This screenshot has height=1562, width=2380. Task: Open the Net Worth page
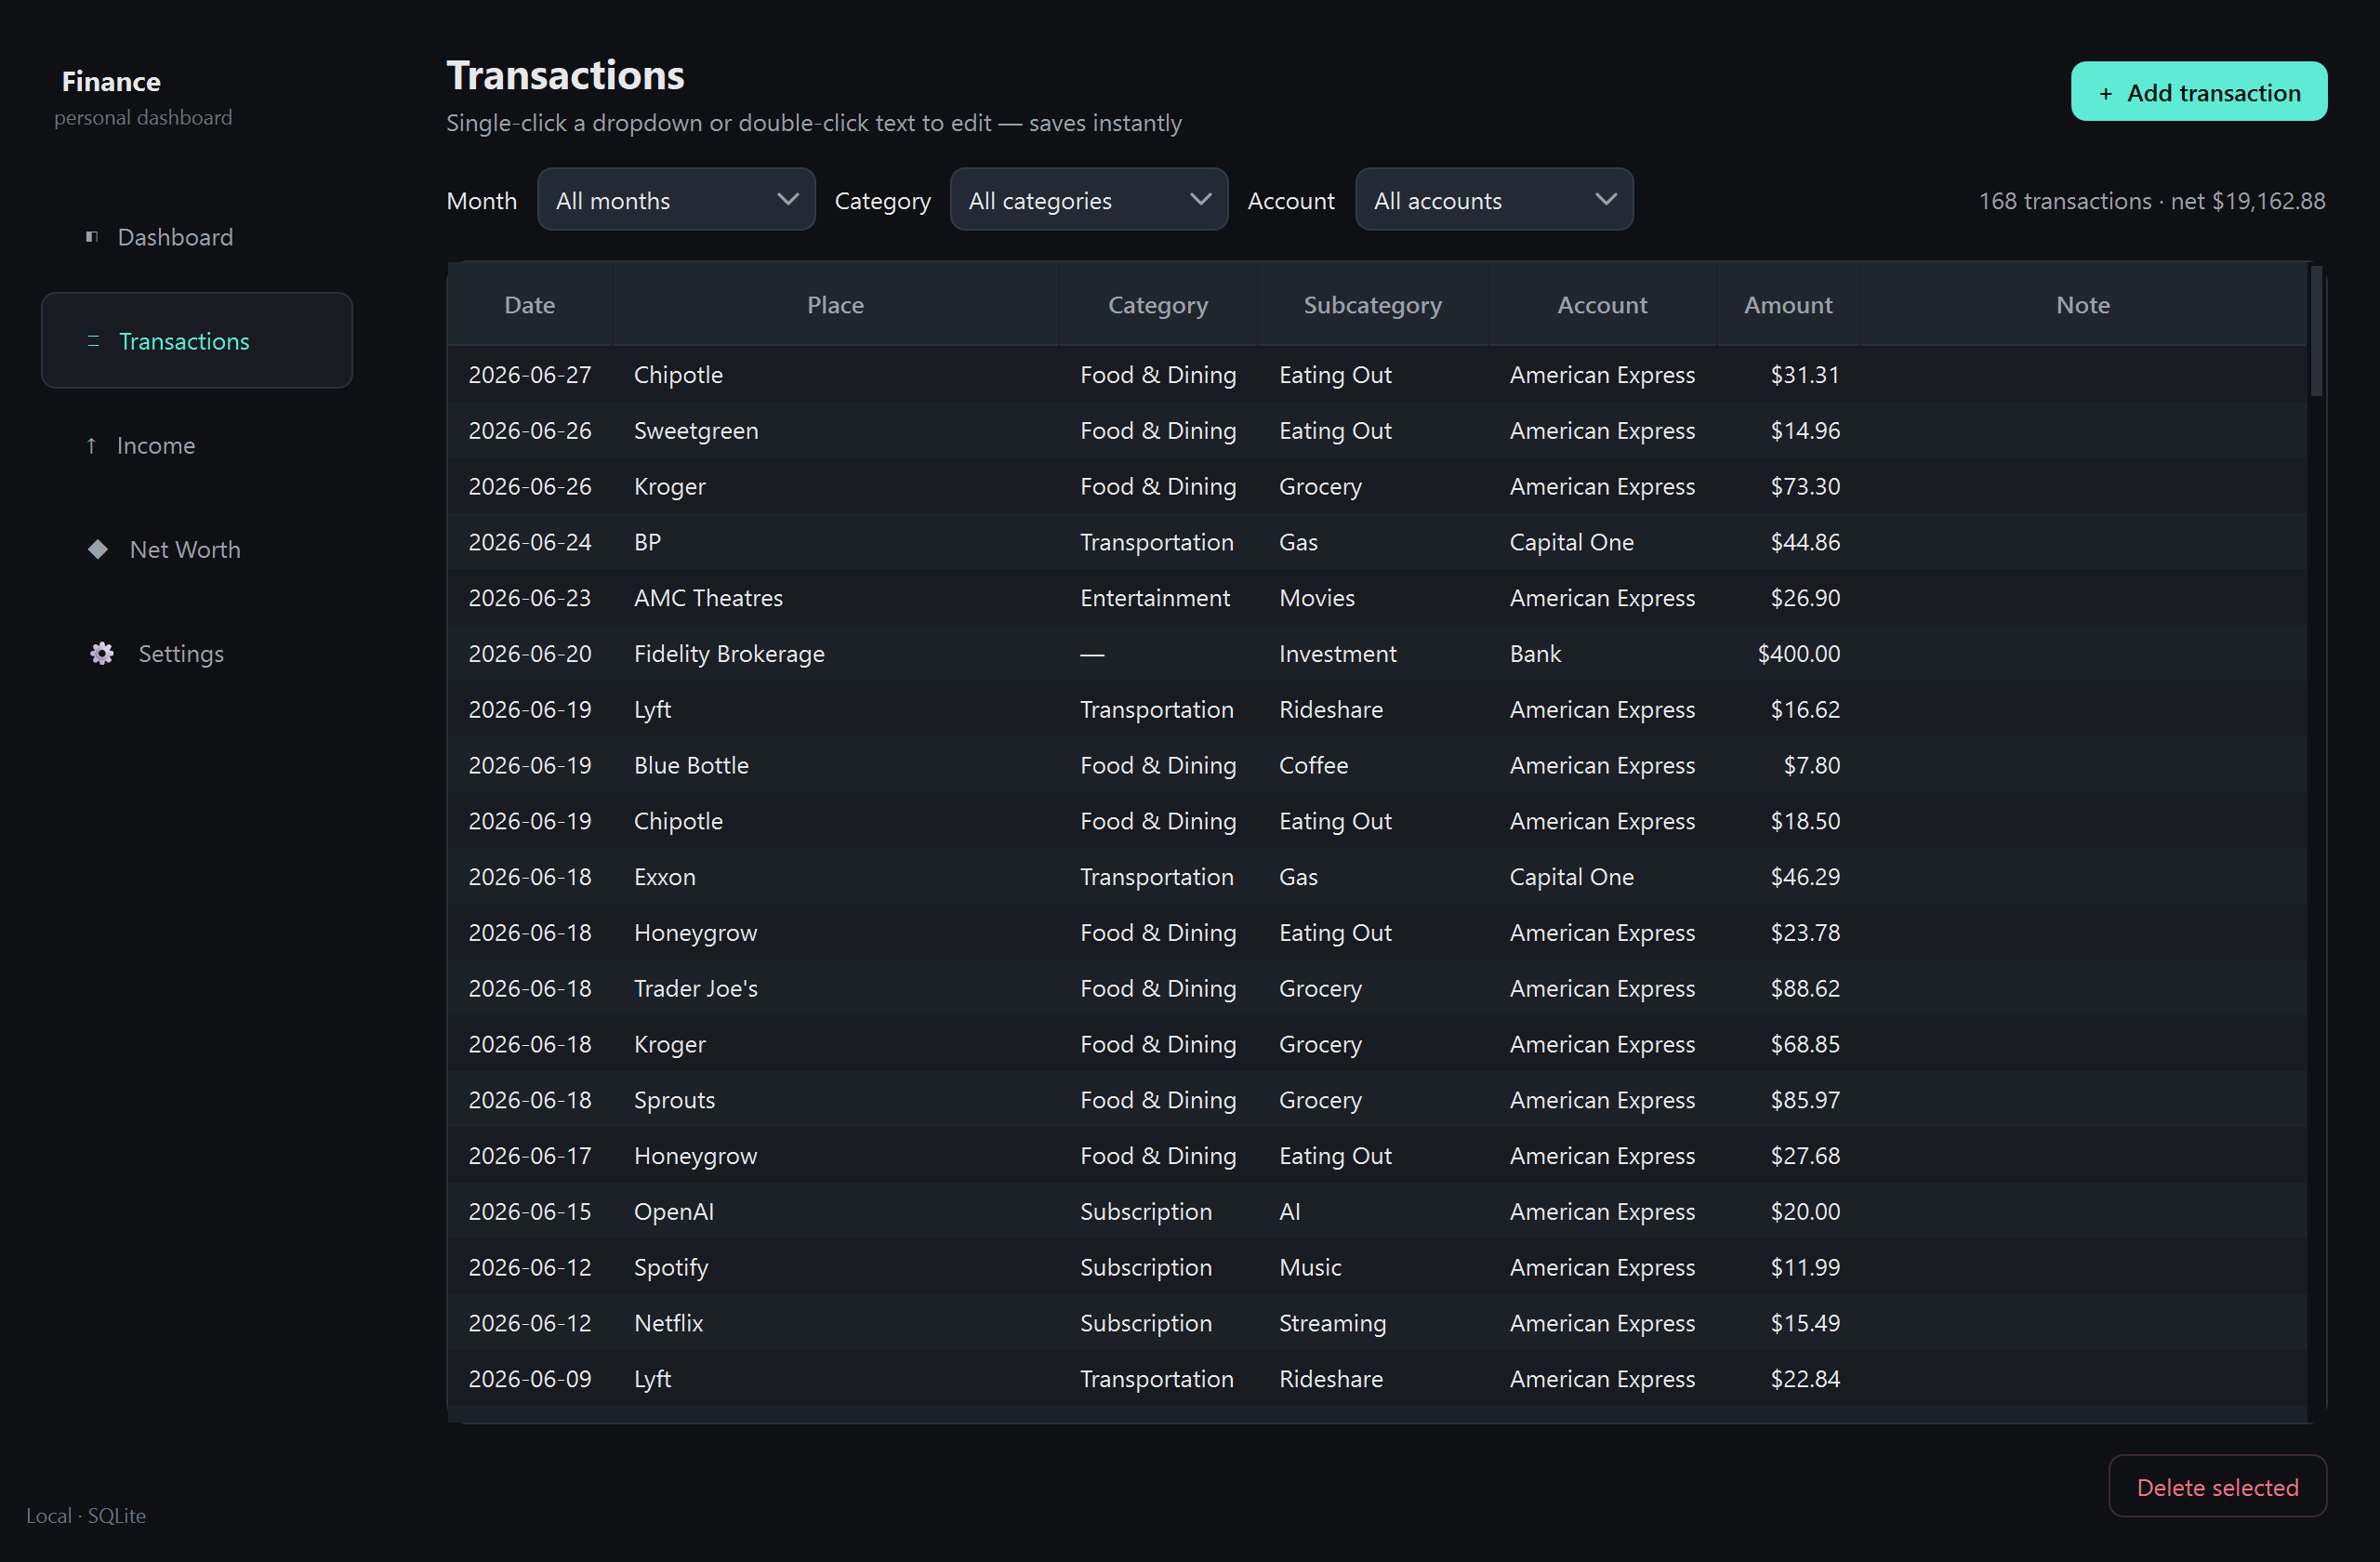(x=197, y=549)
